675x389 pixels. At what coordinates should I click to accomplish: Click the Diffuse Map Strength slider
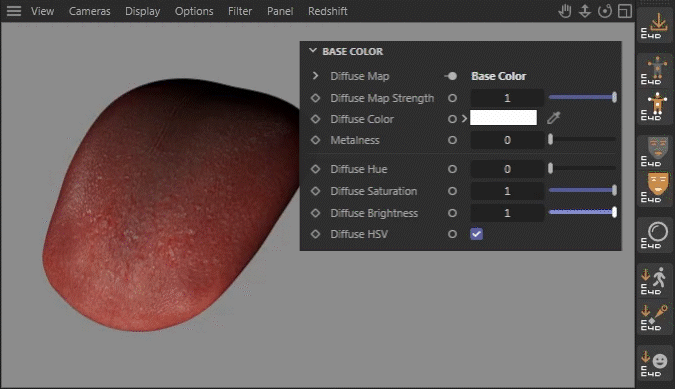pyautogui.click(x=583, y=98)
